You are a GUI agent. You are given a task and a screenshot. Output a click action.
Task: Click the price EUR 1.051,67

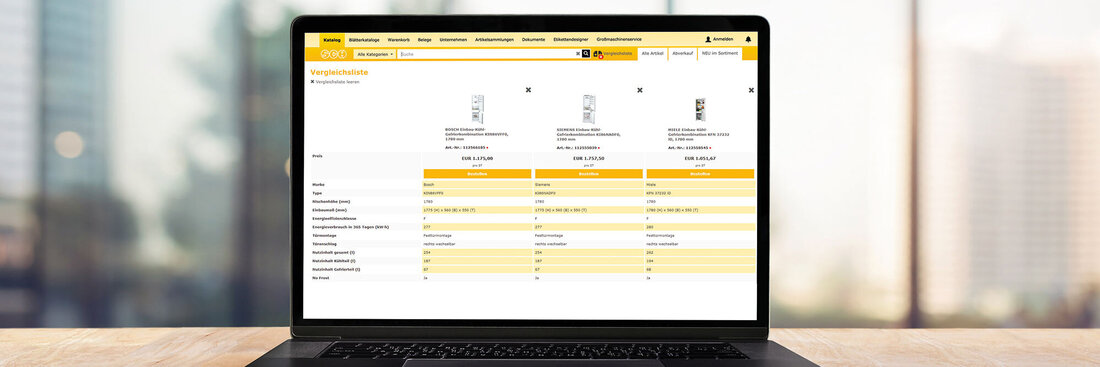tap(700, 159)
